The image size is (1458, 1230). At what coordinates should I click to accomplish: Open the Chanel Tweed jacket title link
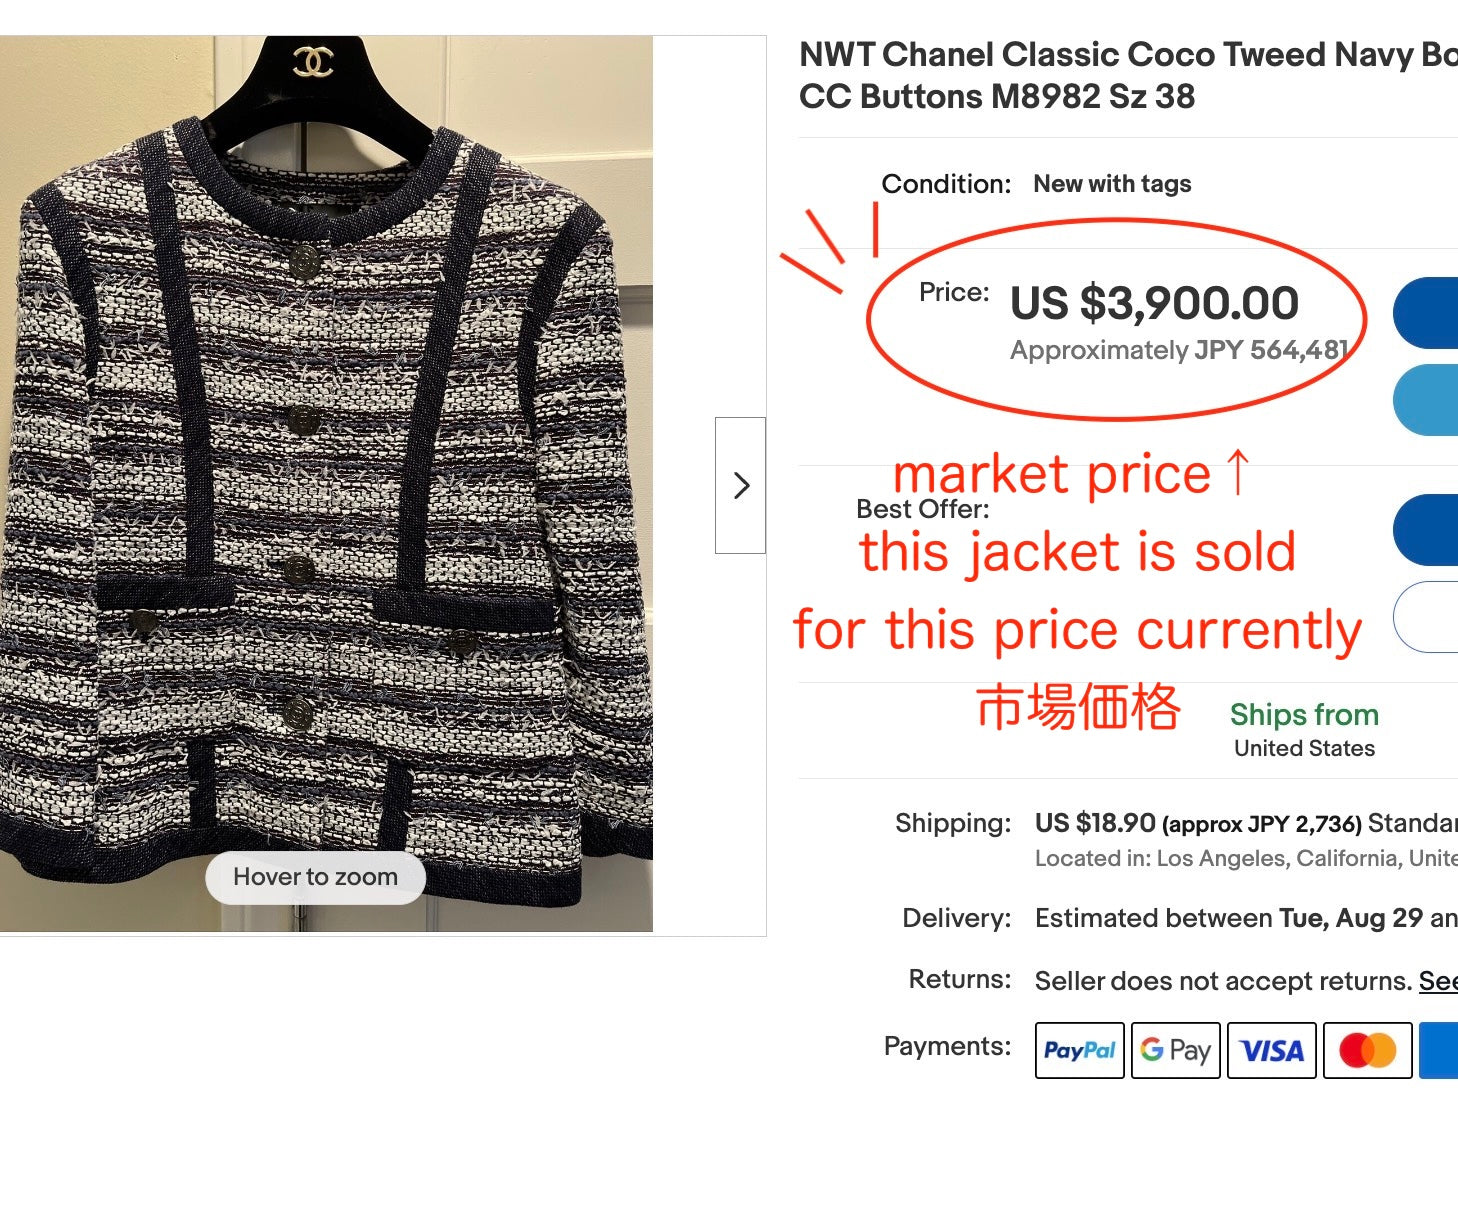coord(1100,75)
